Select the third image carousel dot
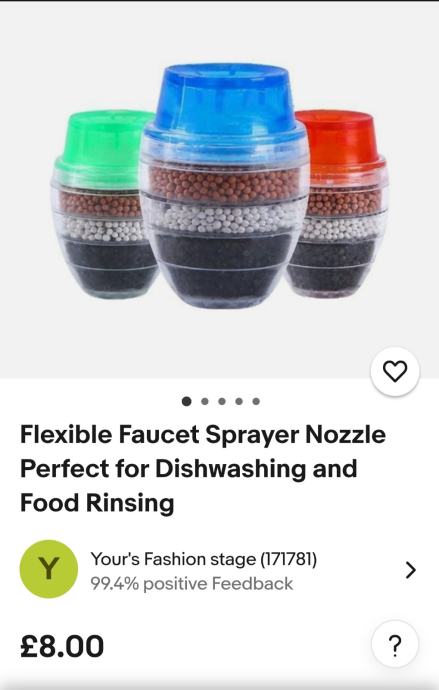This screenshot has width=439, height=690. tap(222, 401)
